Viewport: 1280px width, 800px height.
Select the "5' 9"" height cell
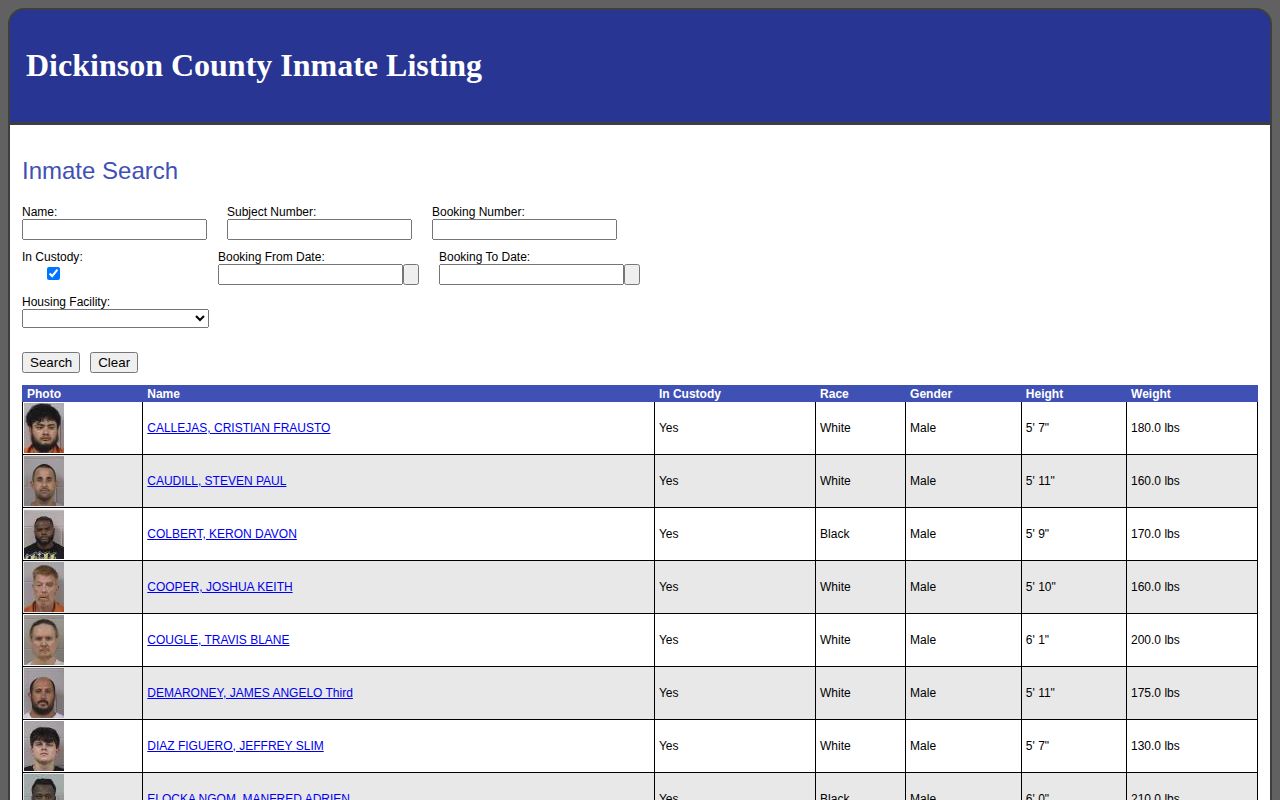(x=1074, y=534)
